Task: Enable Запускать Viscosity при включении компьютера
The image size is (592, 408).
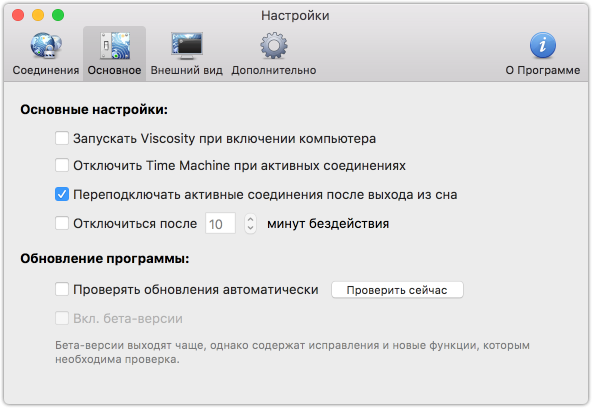Action: click(x=62, y=138)
